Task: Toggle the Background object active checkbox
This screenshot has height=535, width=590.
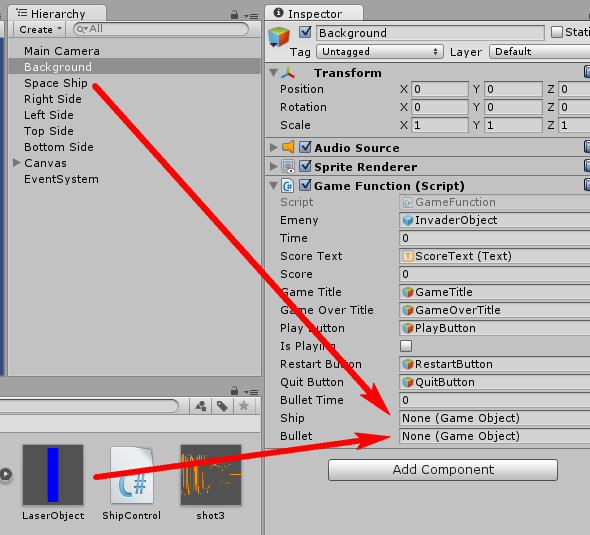Action: pos(305,32)
